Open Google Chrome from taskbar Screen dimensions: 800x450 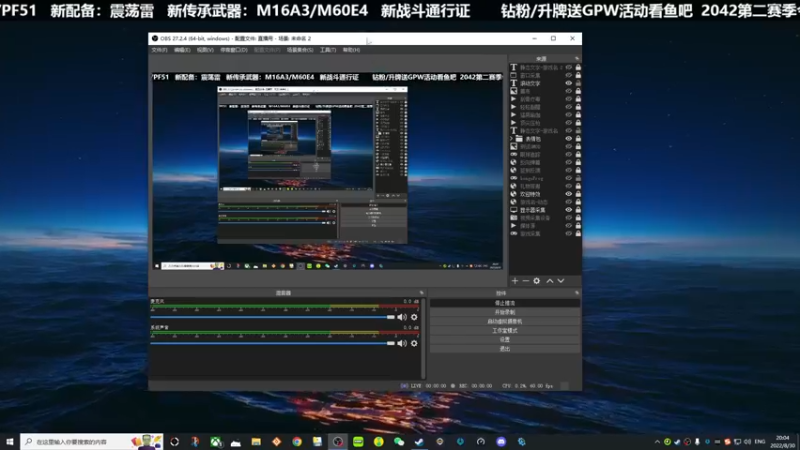coord(297,442)
